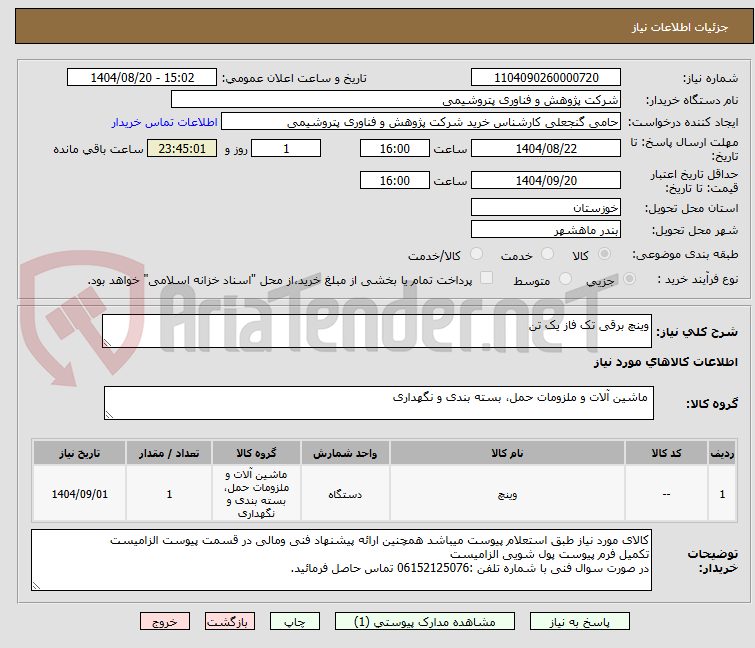Click the گروه کالا text area
755x648 pixels.
(x=378, y=403)
